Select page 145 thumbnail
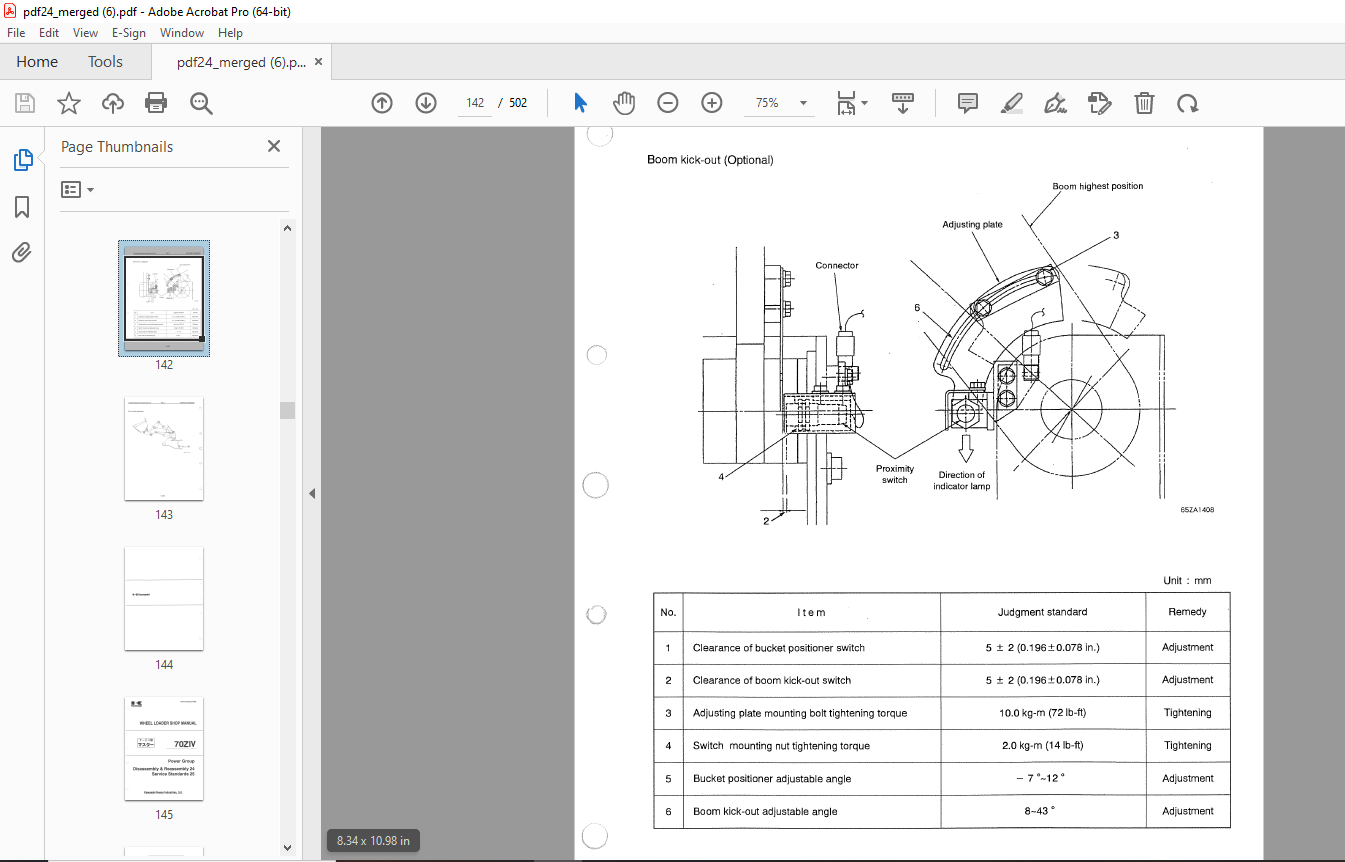1345x862 pixels. click(164, 749)
